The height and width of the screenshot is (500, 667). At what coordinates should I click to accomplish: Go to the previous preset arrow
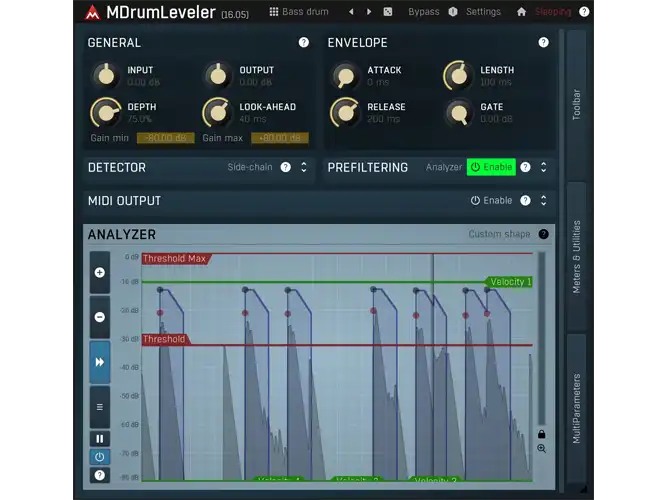351,12
